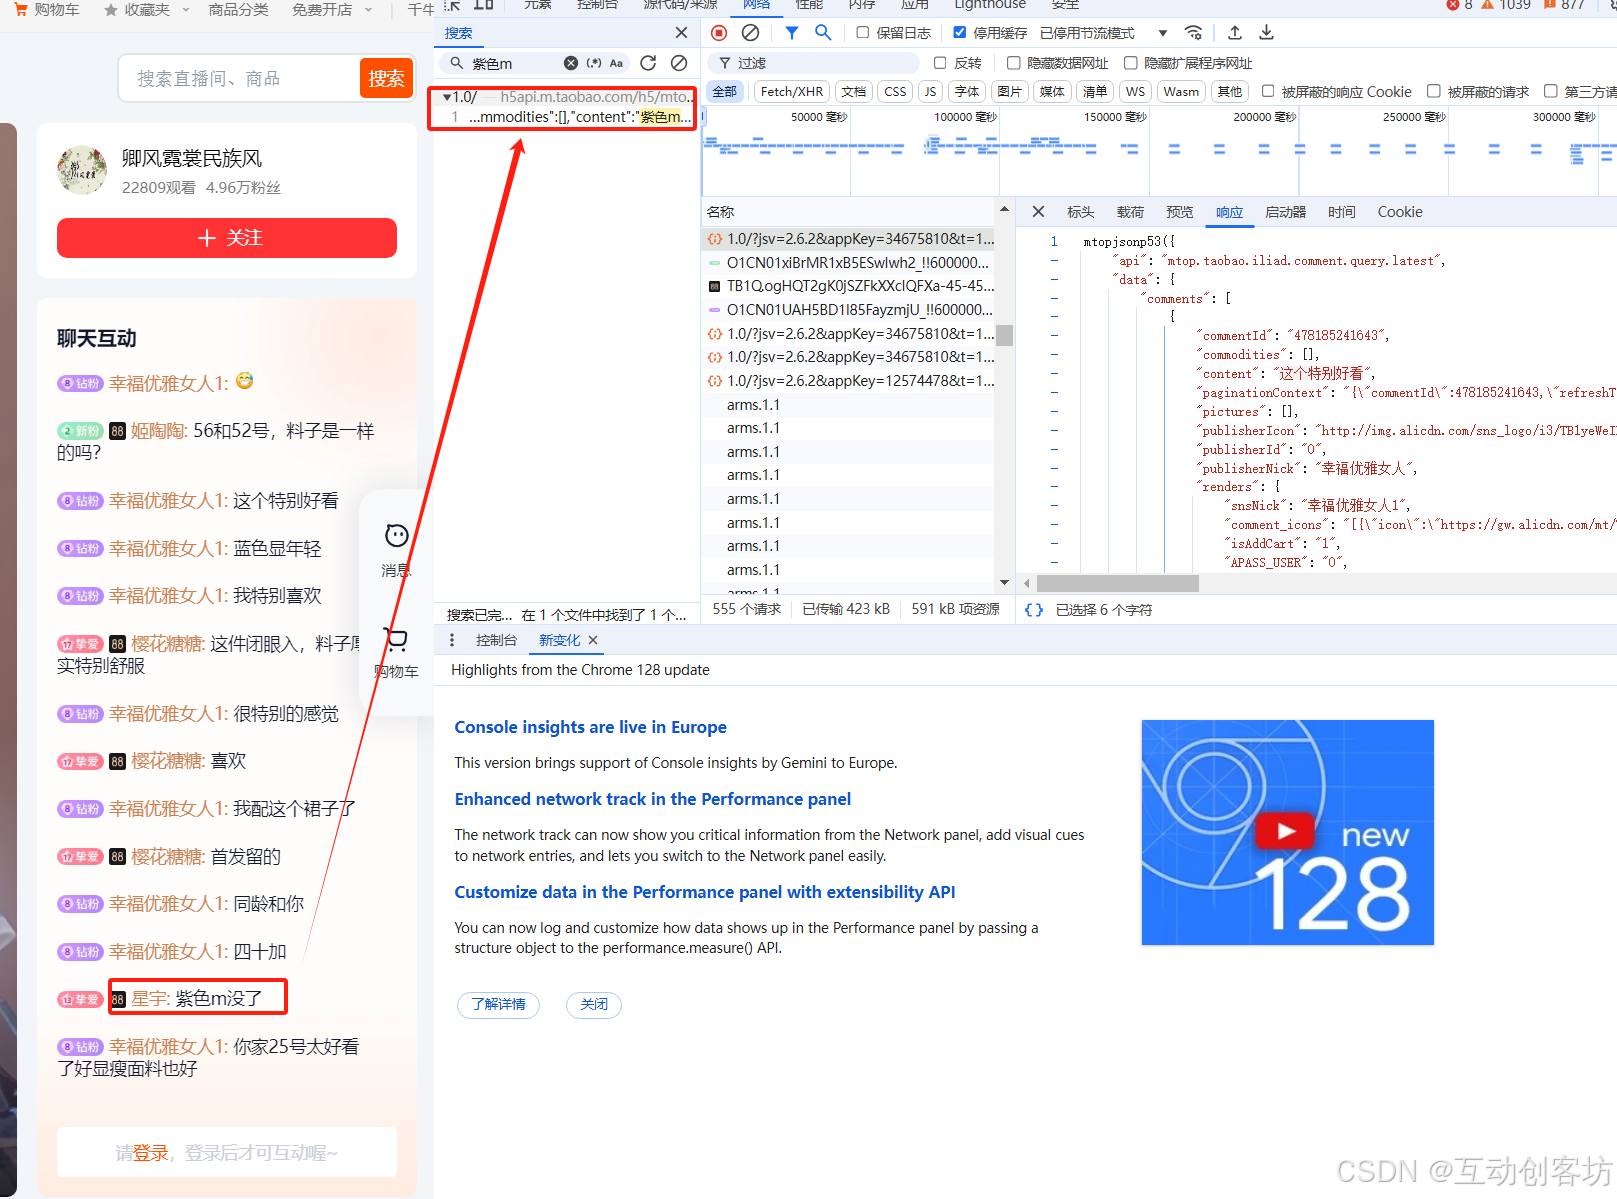Screen dimensions: 1617x1199
Task: Click the 收藏夹 star in the top bar
Action: tap(111, 9)
